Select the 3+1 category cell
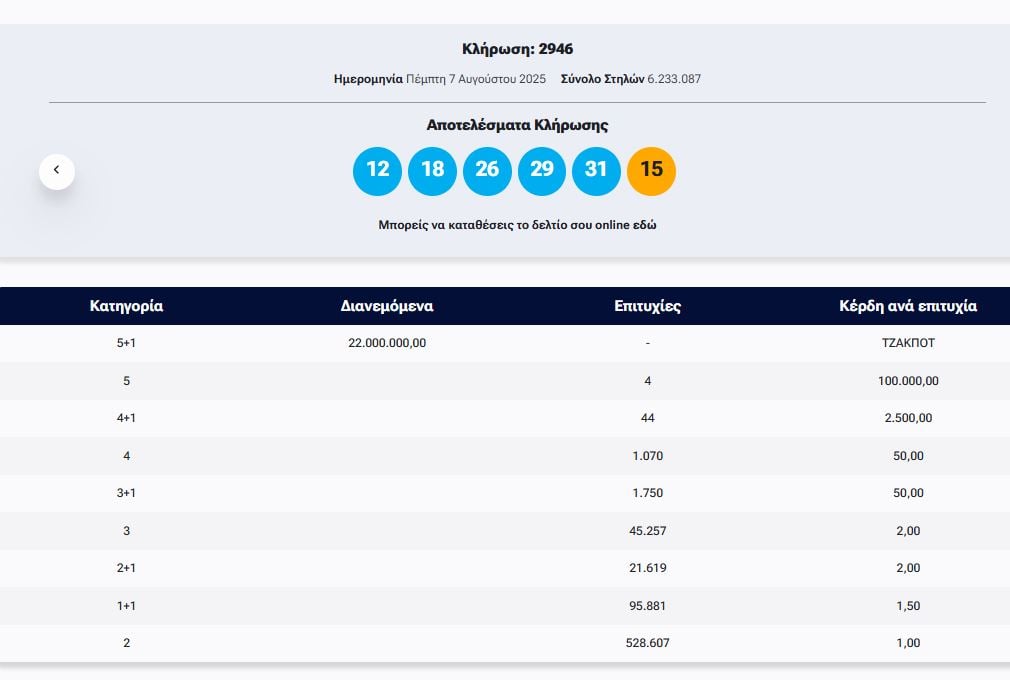The image size is (1010, 680). click(126, 493)
